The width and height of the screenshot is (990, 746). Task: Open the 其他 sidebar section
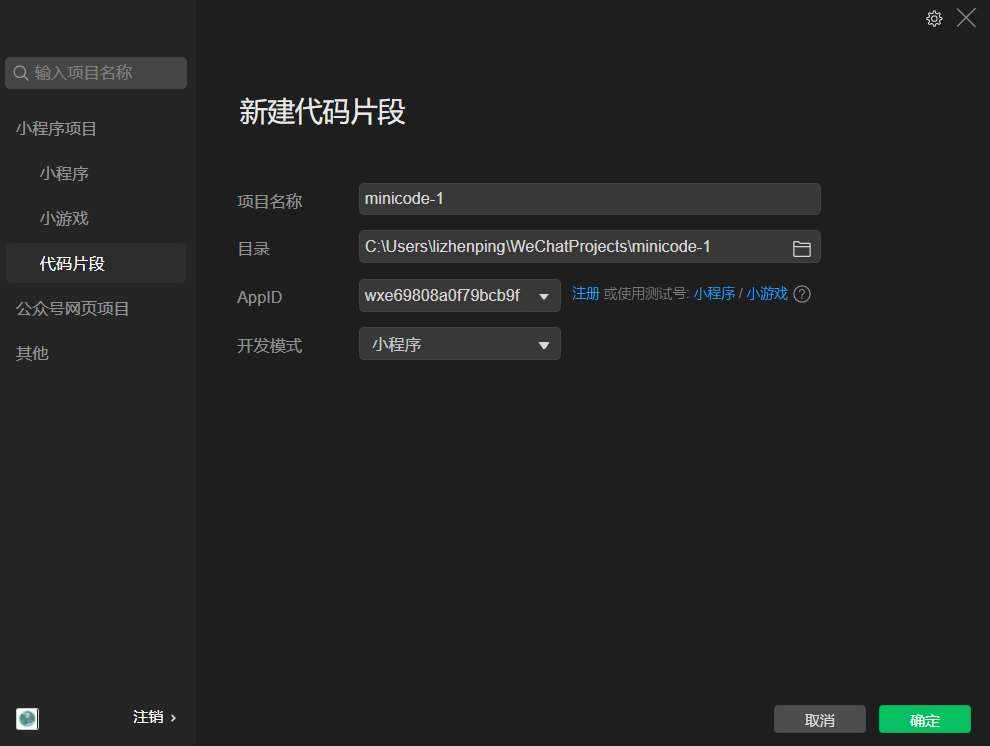click(x=32, y=353)
